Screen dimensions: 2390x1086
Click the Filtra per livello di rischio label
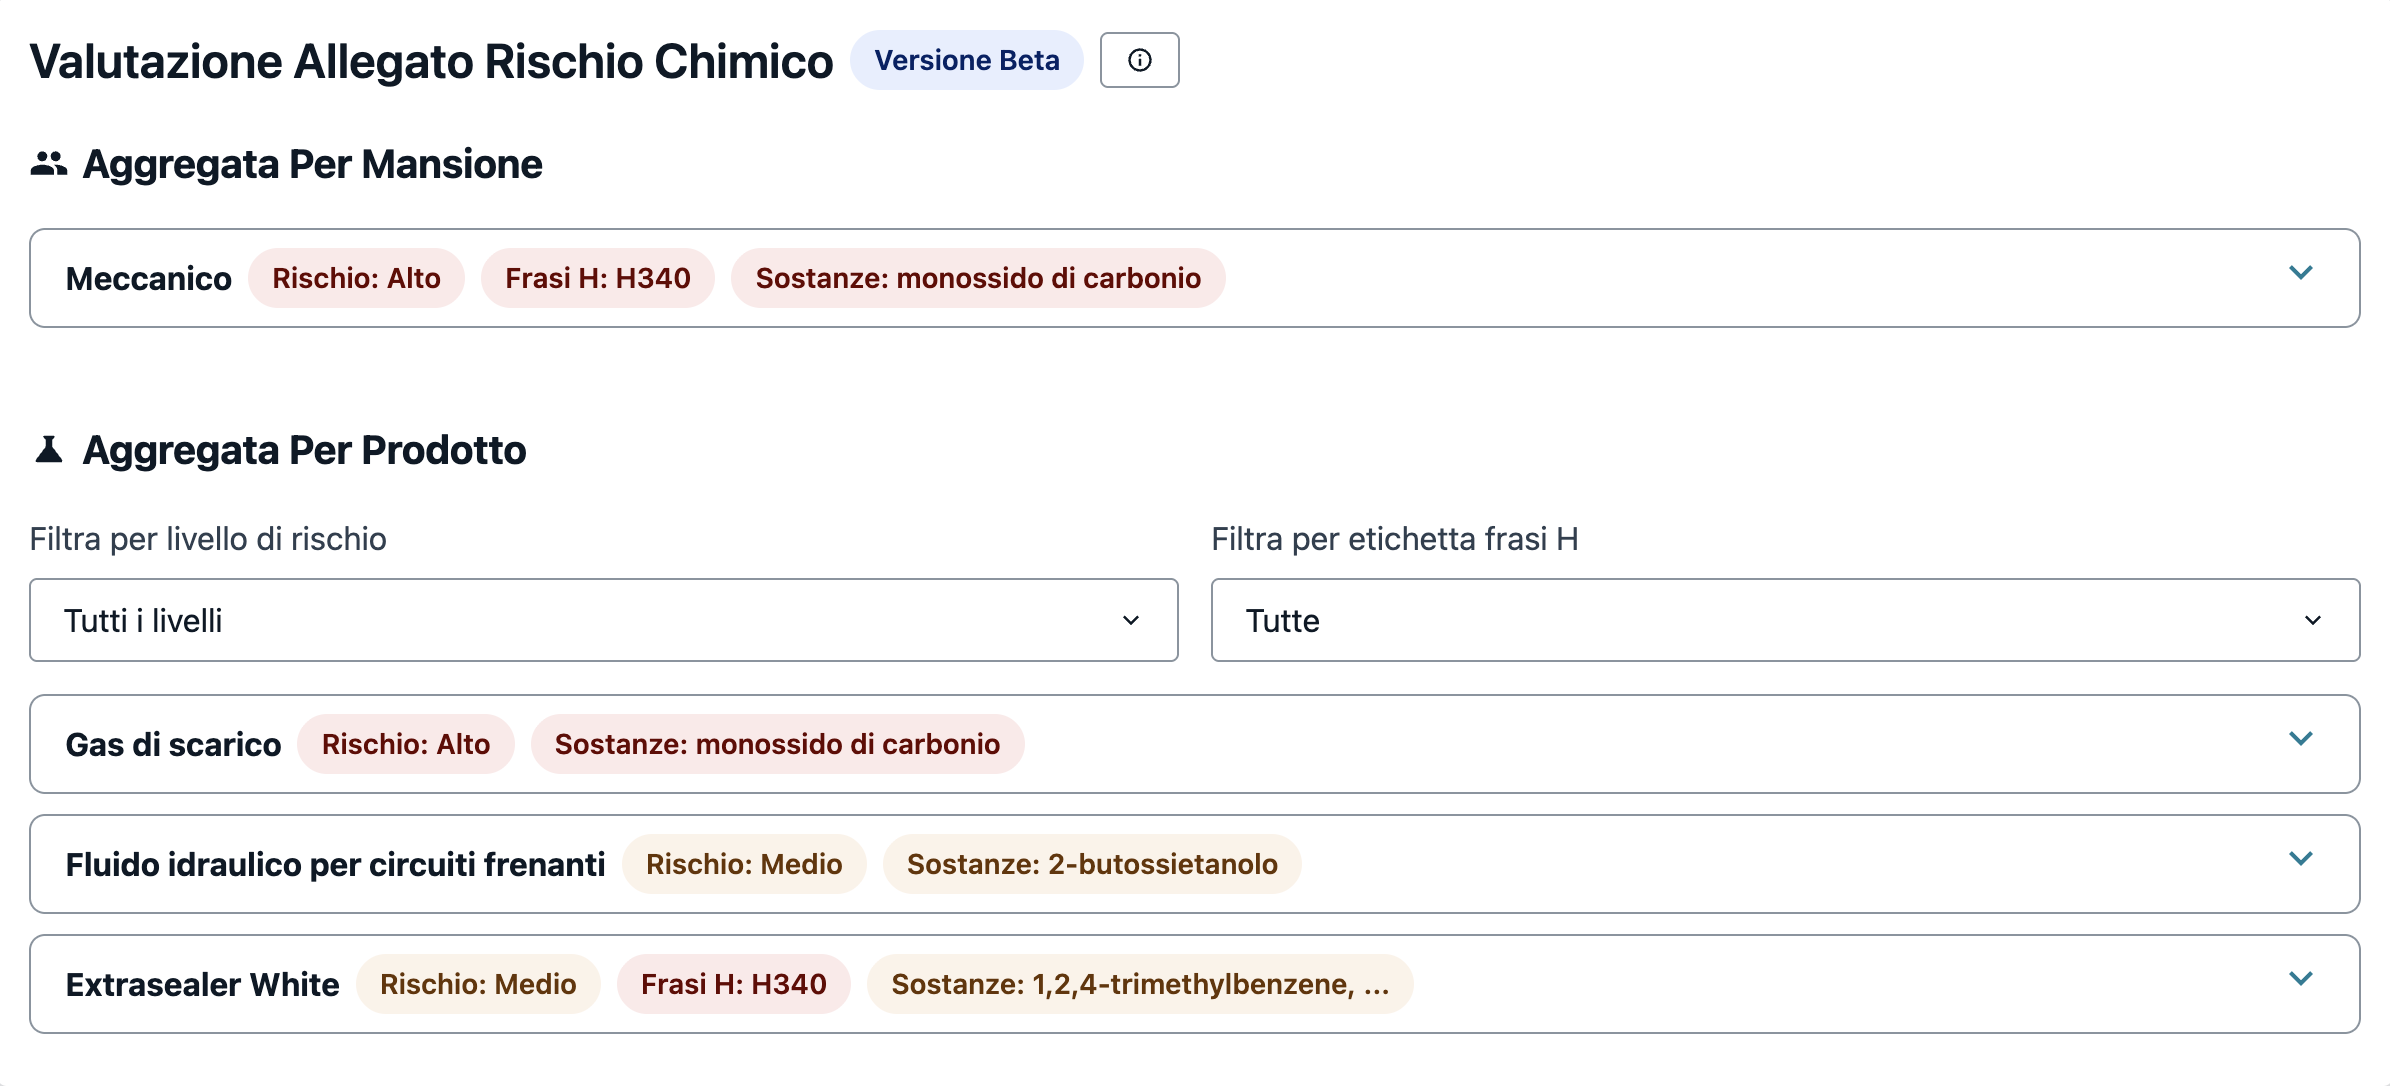point(208,539)
